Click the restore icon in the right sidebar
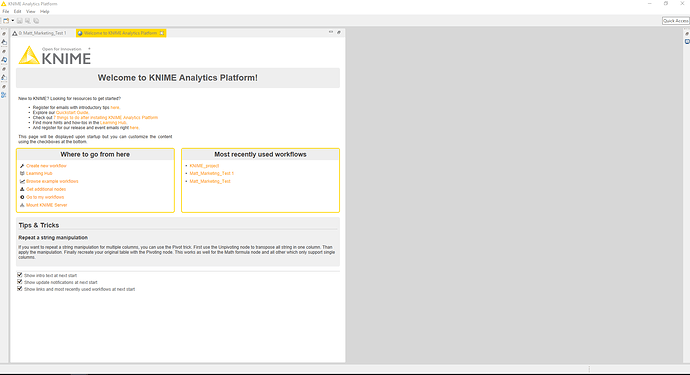Viewport: 690px width, 375px height. [687, 33]
